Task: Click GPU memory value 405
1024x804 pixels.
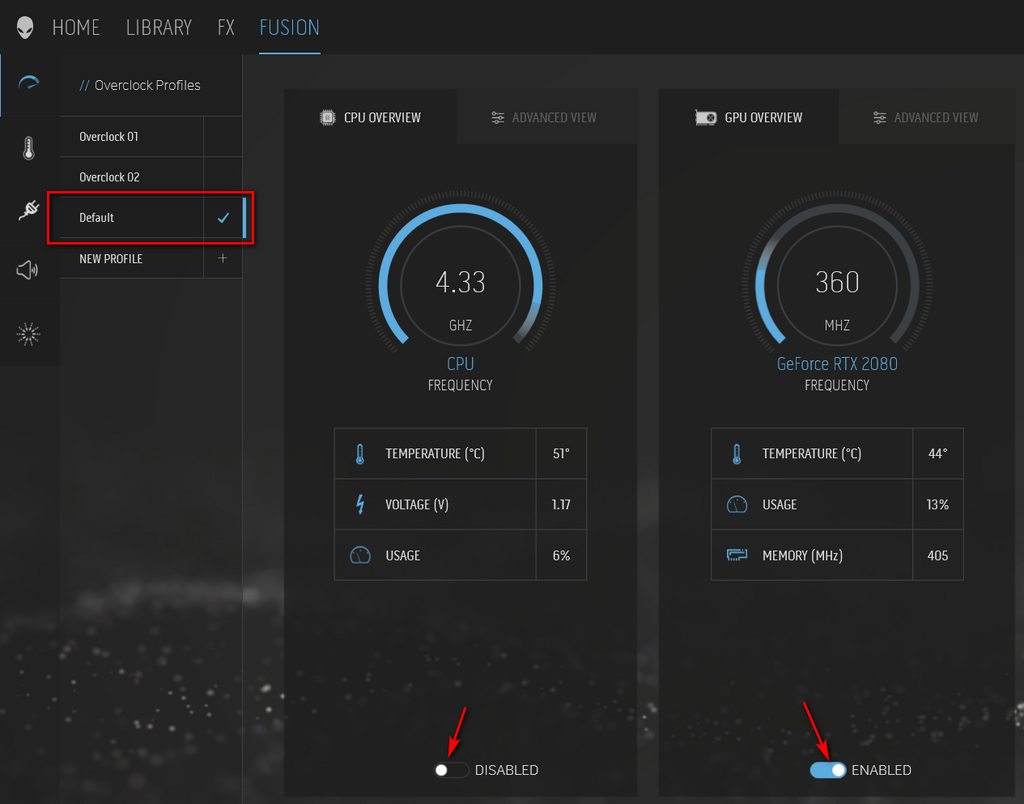Action: (938, 555)
